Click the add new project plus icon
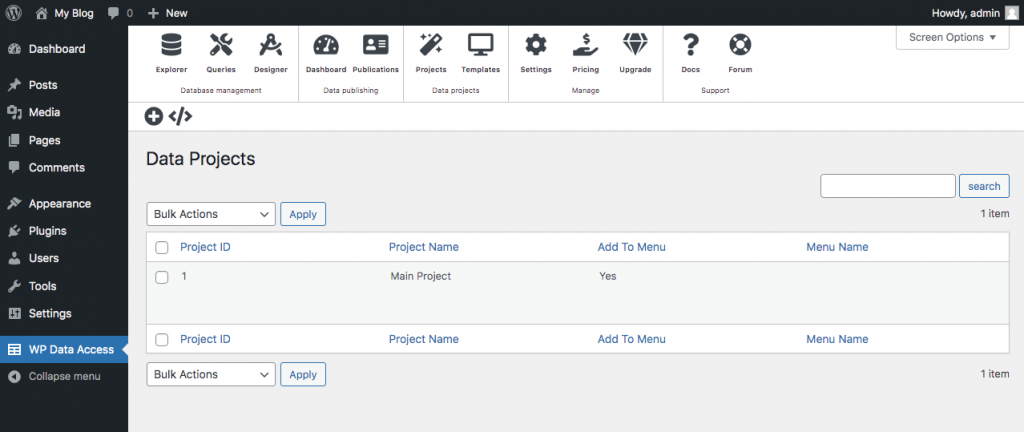 click(154, 116)
